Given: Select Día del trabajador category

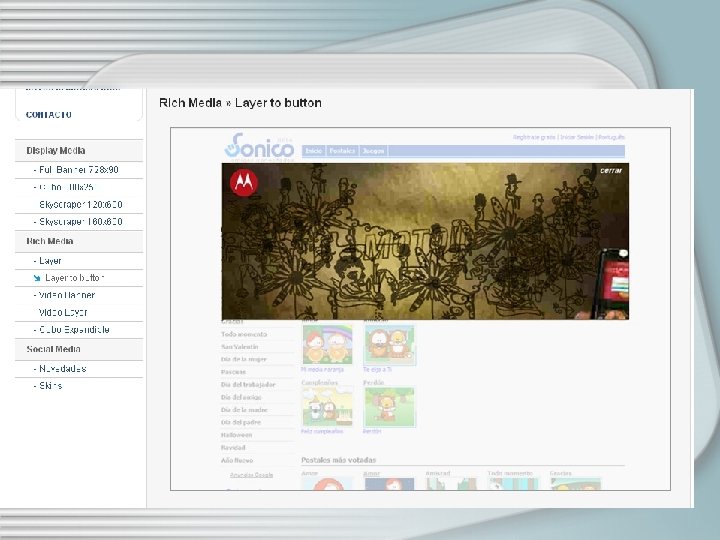Looking at the screenshot, I should click(248, 384).
